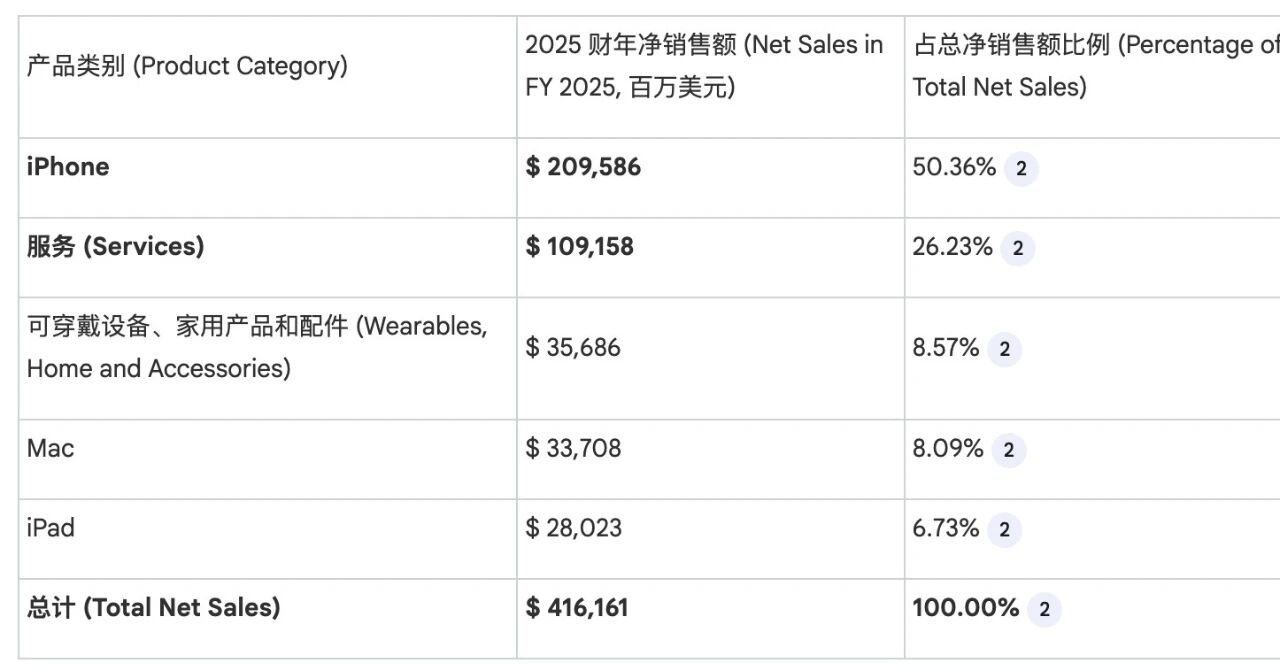Image resolution: width=1280 pixels, height=672 pixels.
Task: Click the iPad row label
Action: tap(50, 528)
